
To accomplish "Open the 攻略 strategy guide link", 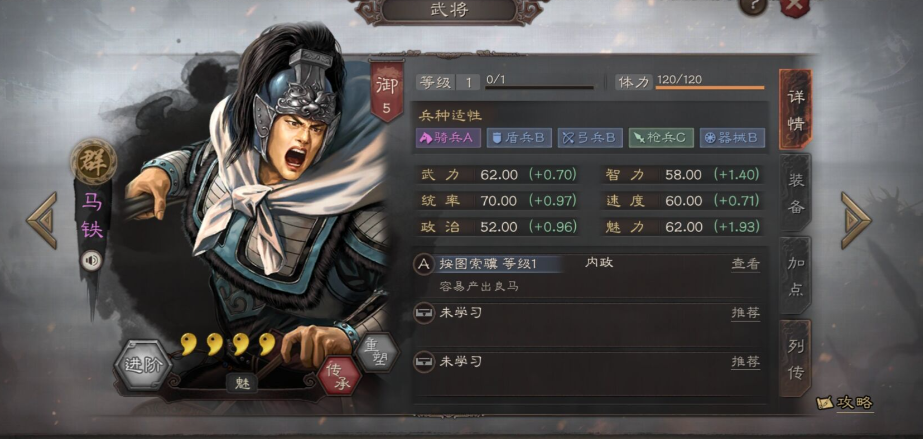I will click(845, 403).
